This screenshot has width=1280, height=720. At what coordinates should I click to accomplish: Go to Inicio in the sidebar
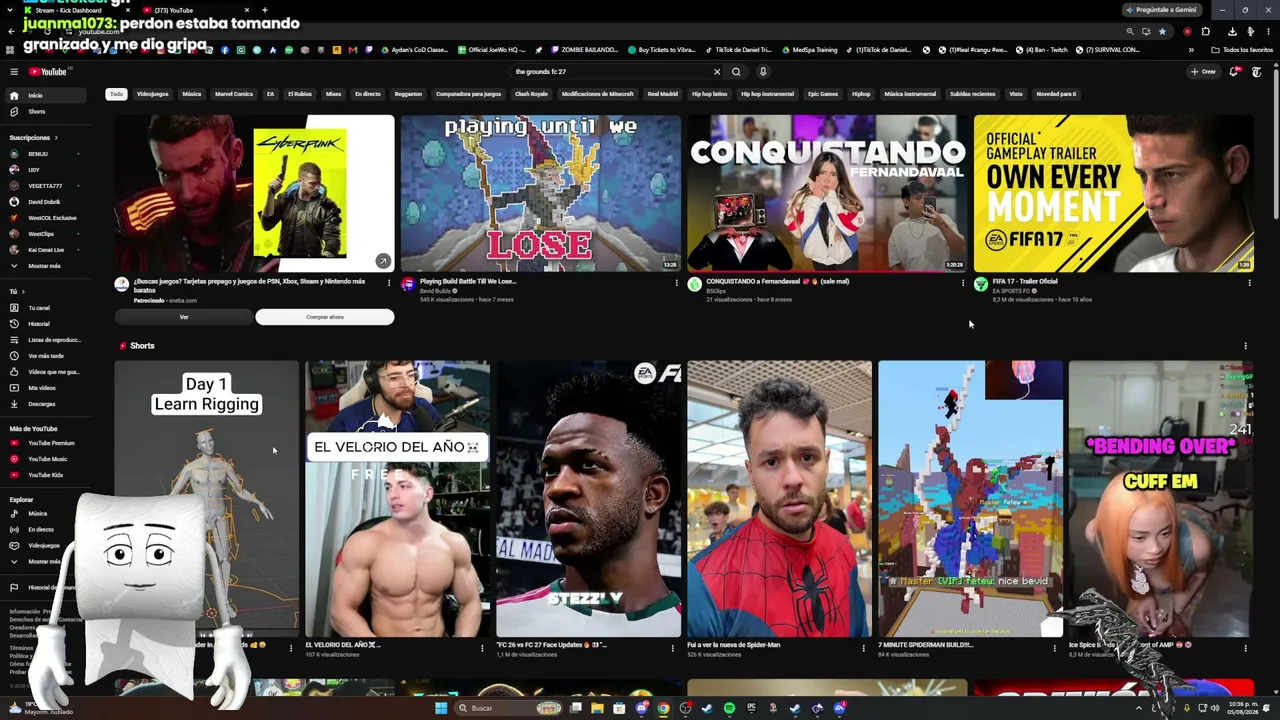tap(46, 95)
